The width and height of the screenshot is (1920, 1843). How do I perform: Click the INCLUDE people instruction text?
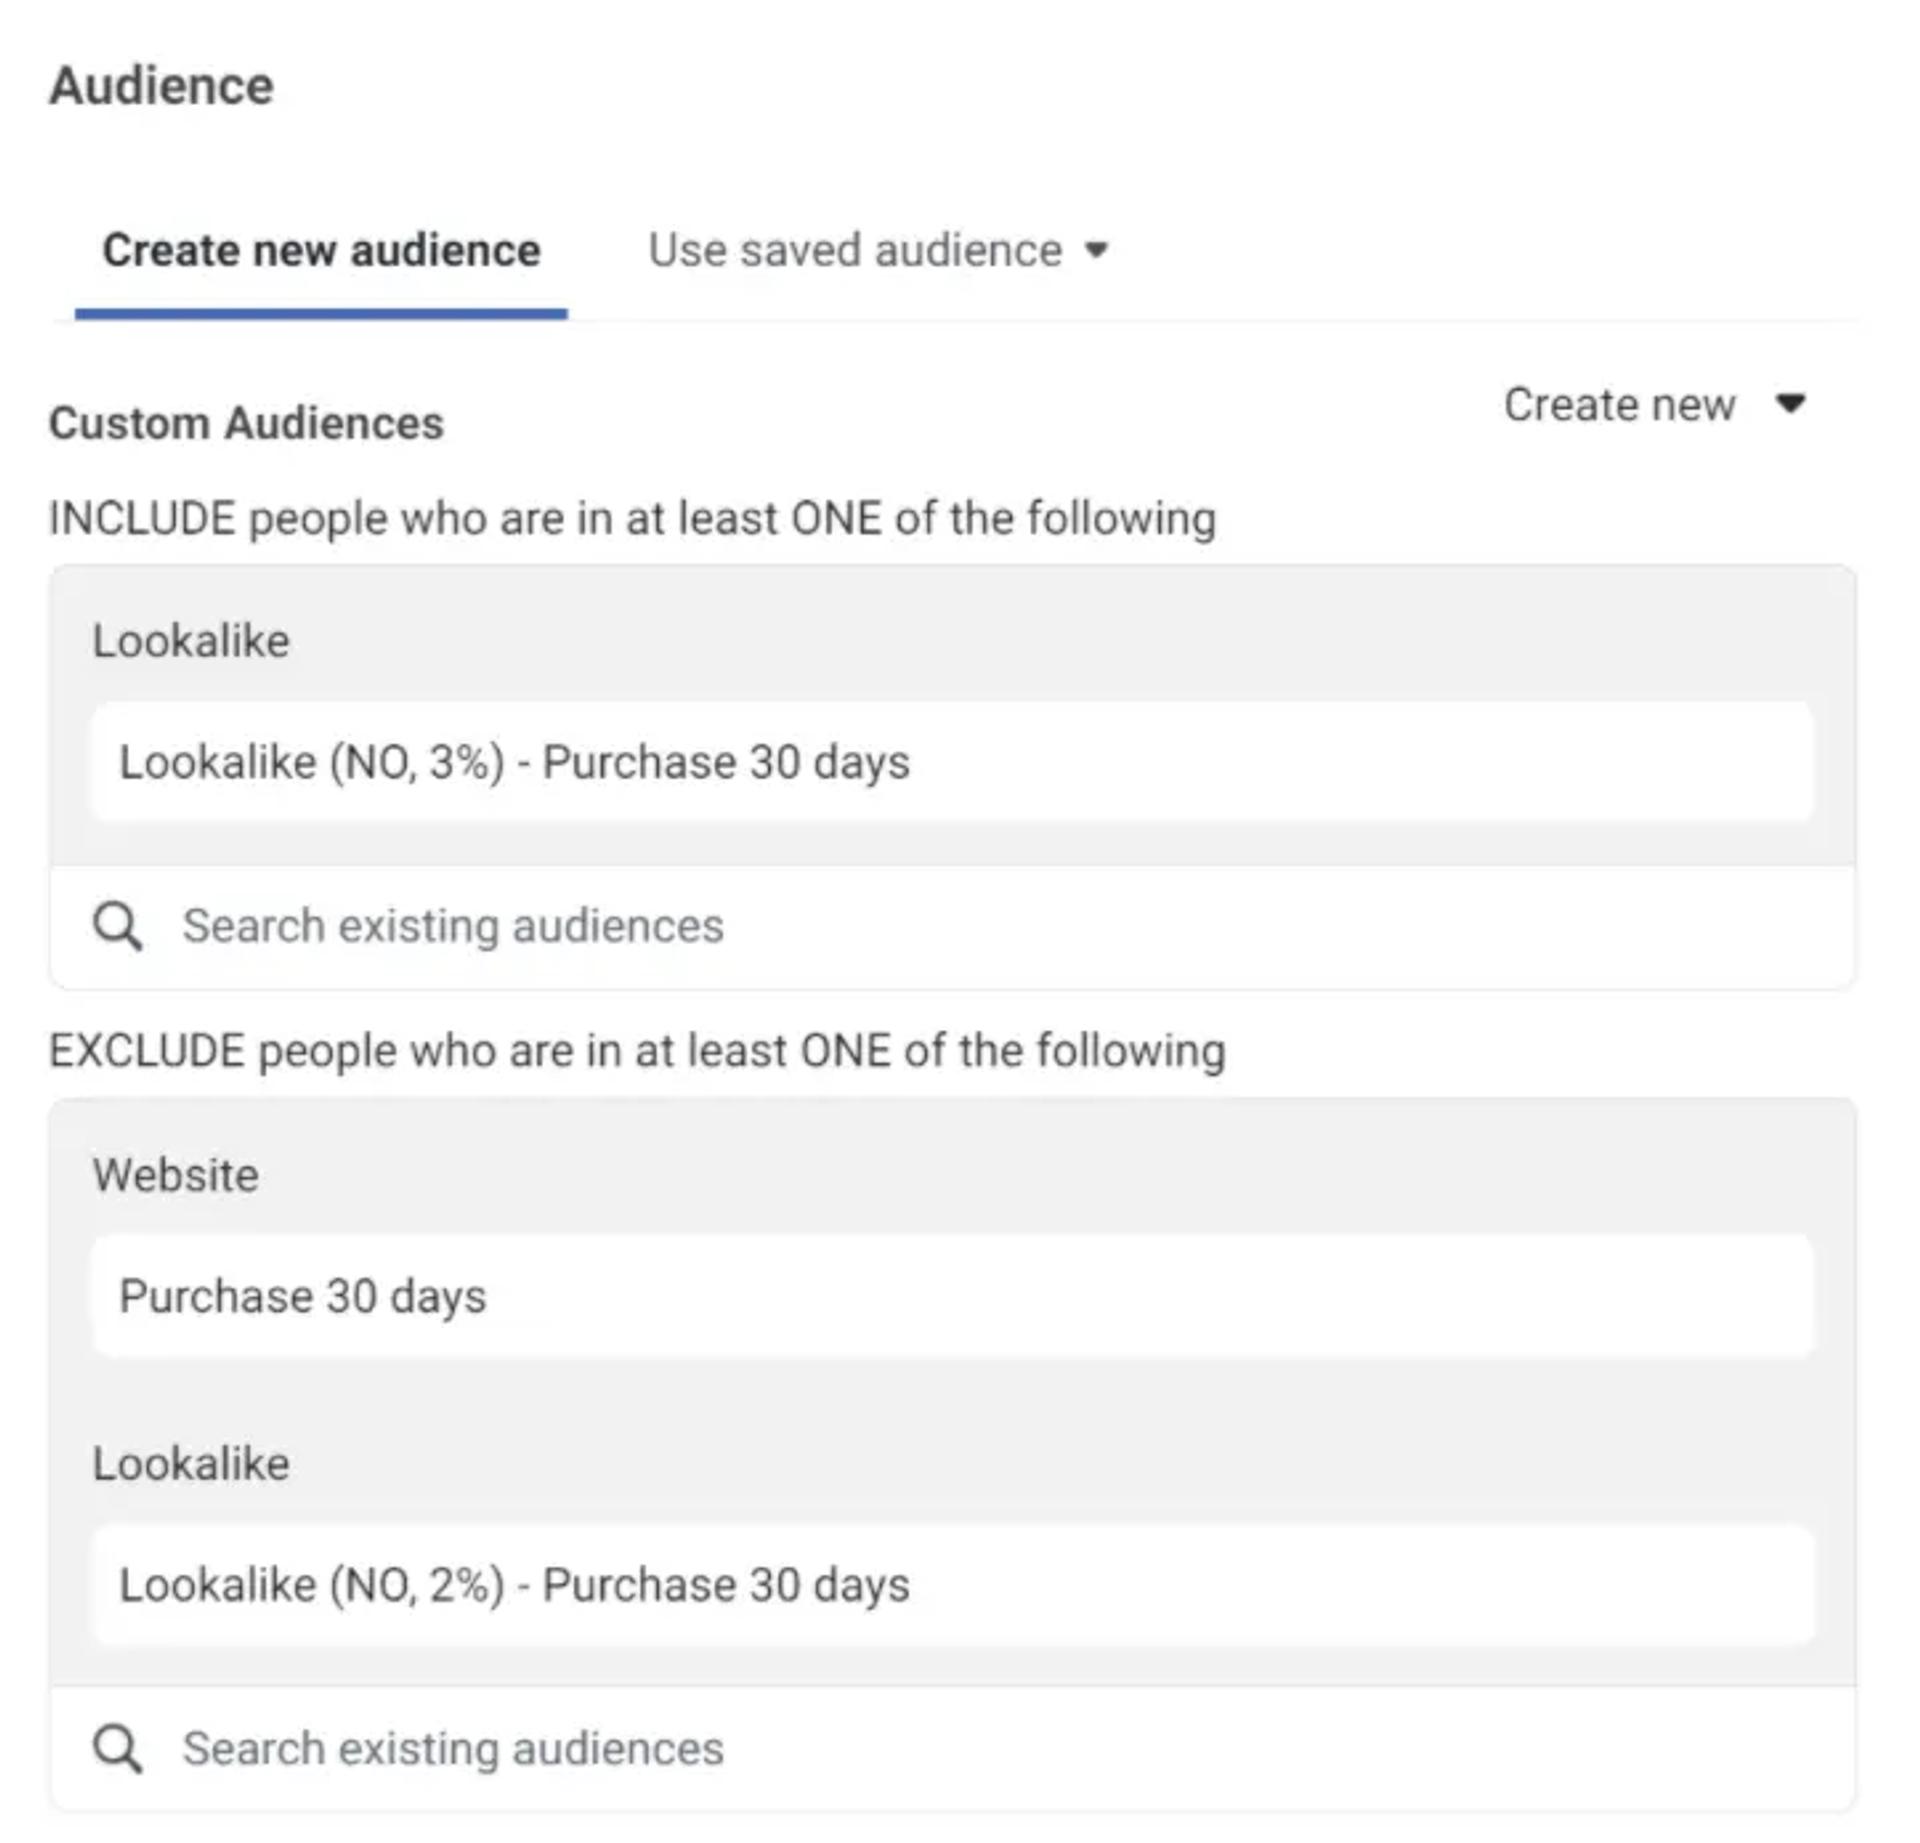pos(632,519)
